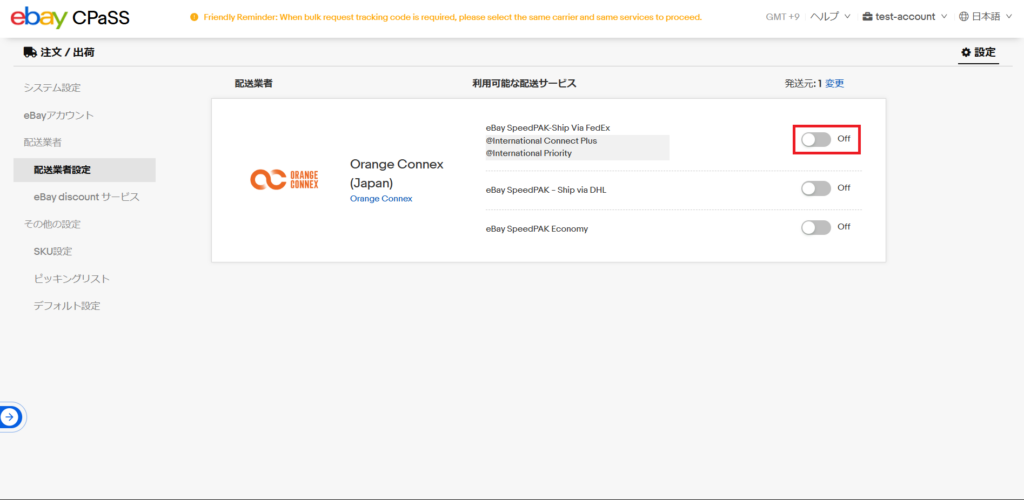Select SKU設定 in sidebar
The width and height of the screenshot is (1024, 500).
coord(53,251)
